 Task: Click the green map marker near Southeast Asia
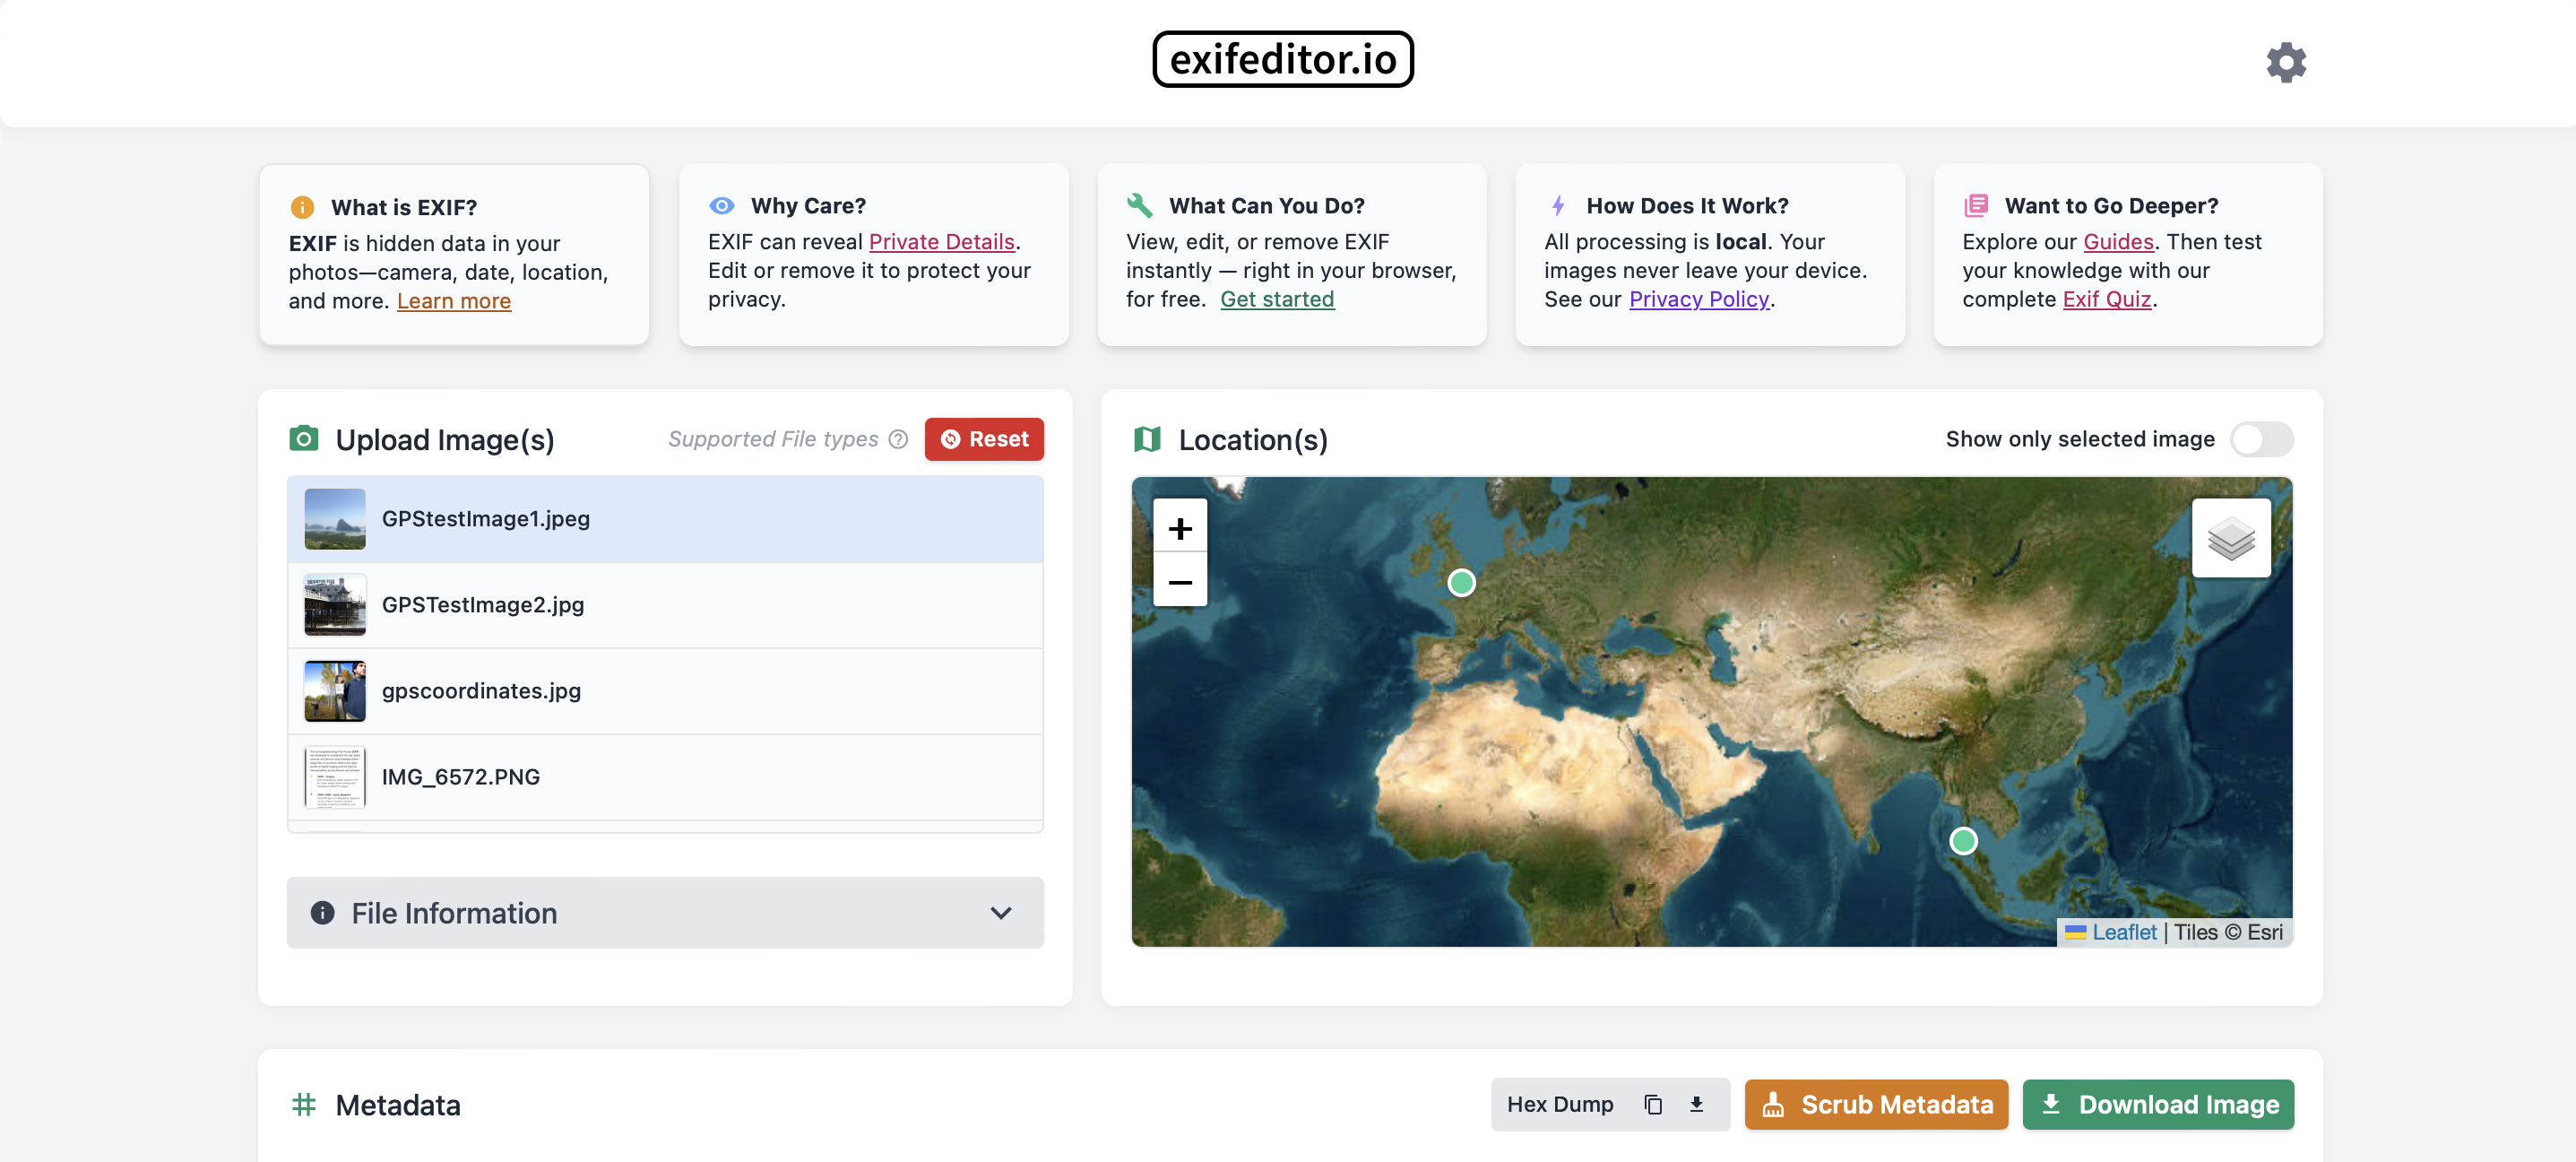[x=1963, y=841]
